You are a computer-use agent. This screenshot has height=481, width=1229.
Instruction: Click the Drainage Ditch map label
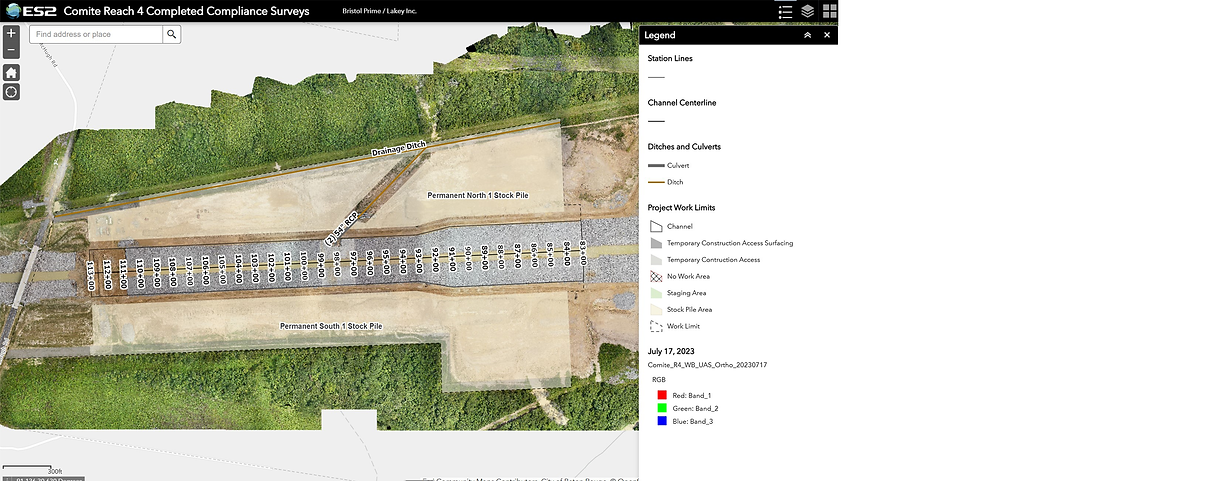click(398, 150)
